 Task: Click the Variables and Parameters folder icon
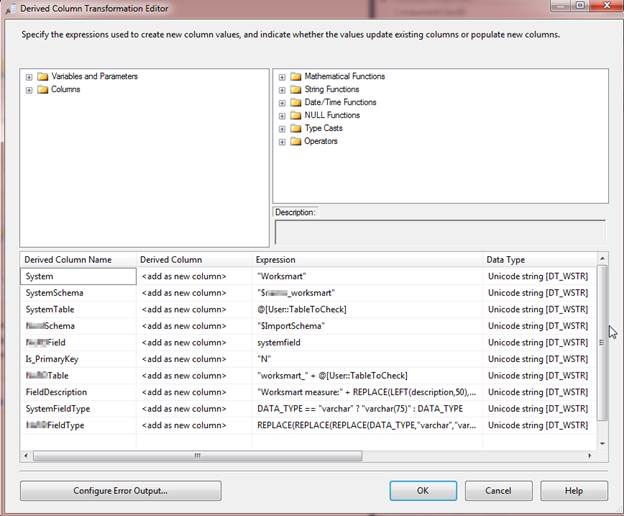43,77
